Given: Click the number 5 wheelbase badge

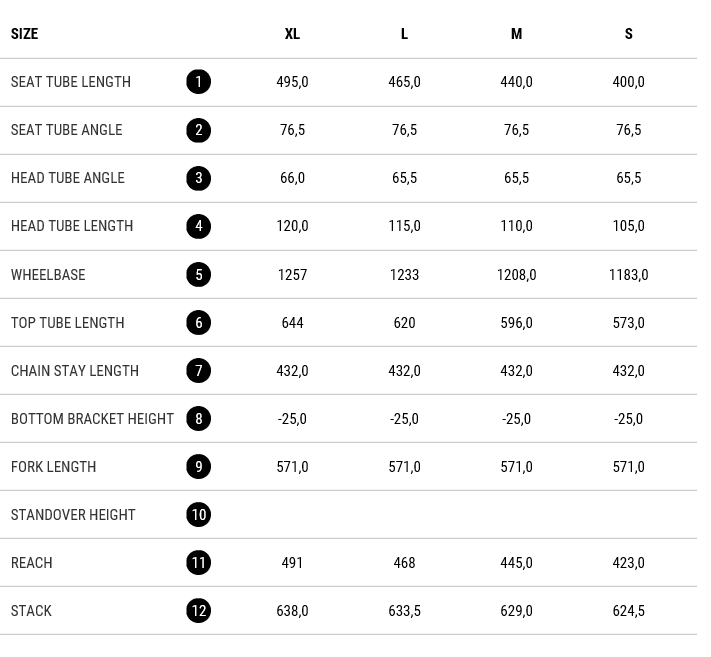Looking at the screenshot, I should click(198, 274).
